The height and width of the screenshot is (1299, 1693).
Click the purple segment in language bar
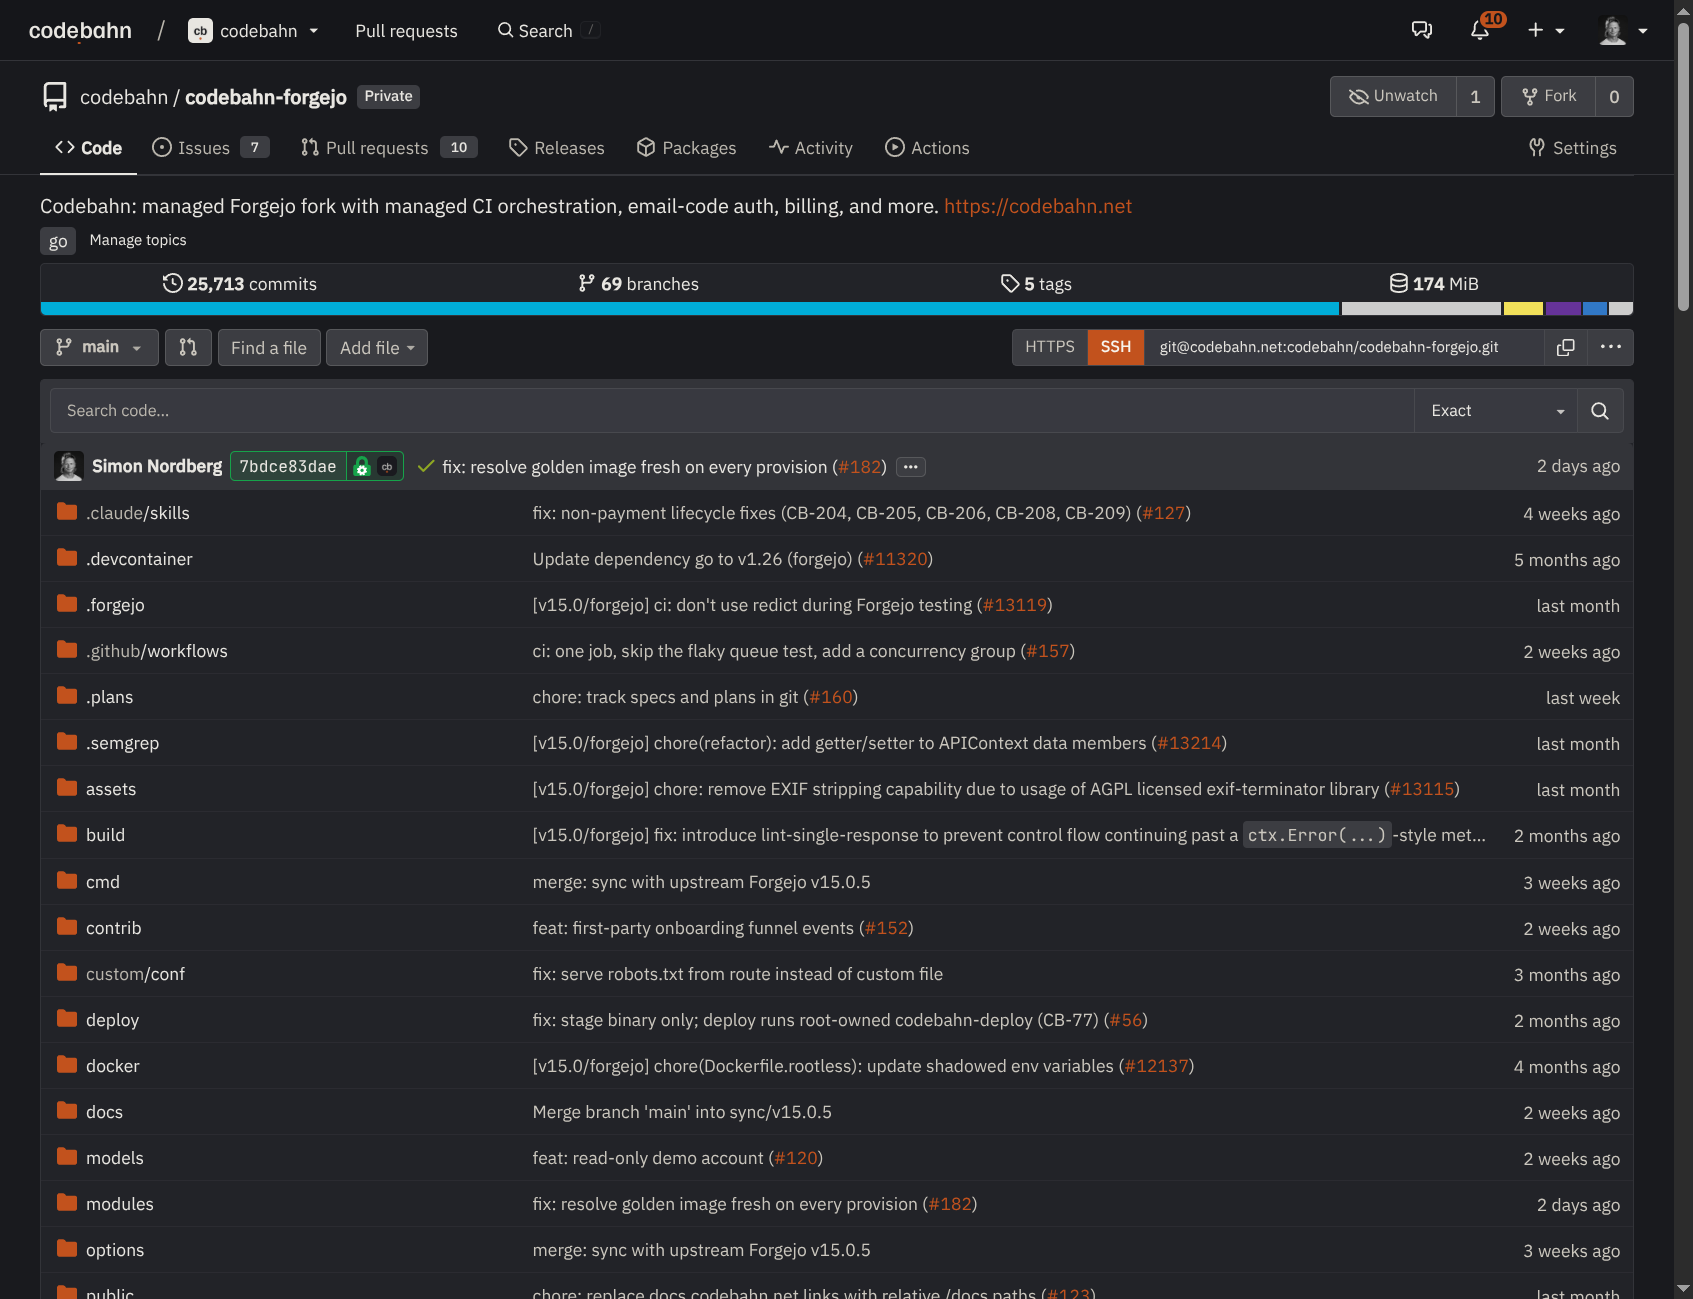[x=1564, y=309]
